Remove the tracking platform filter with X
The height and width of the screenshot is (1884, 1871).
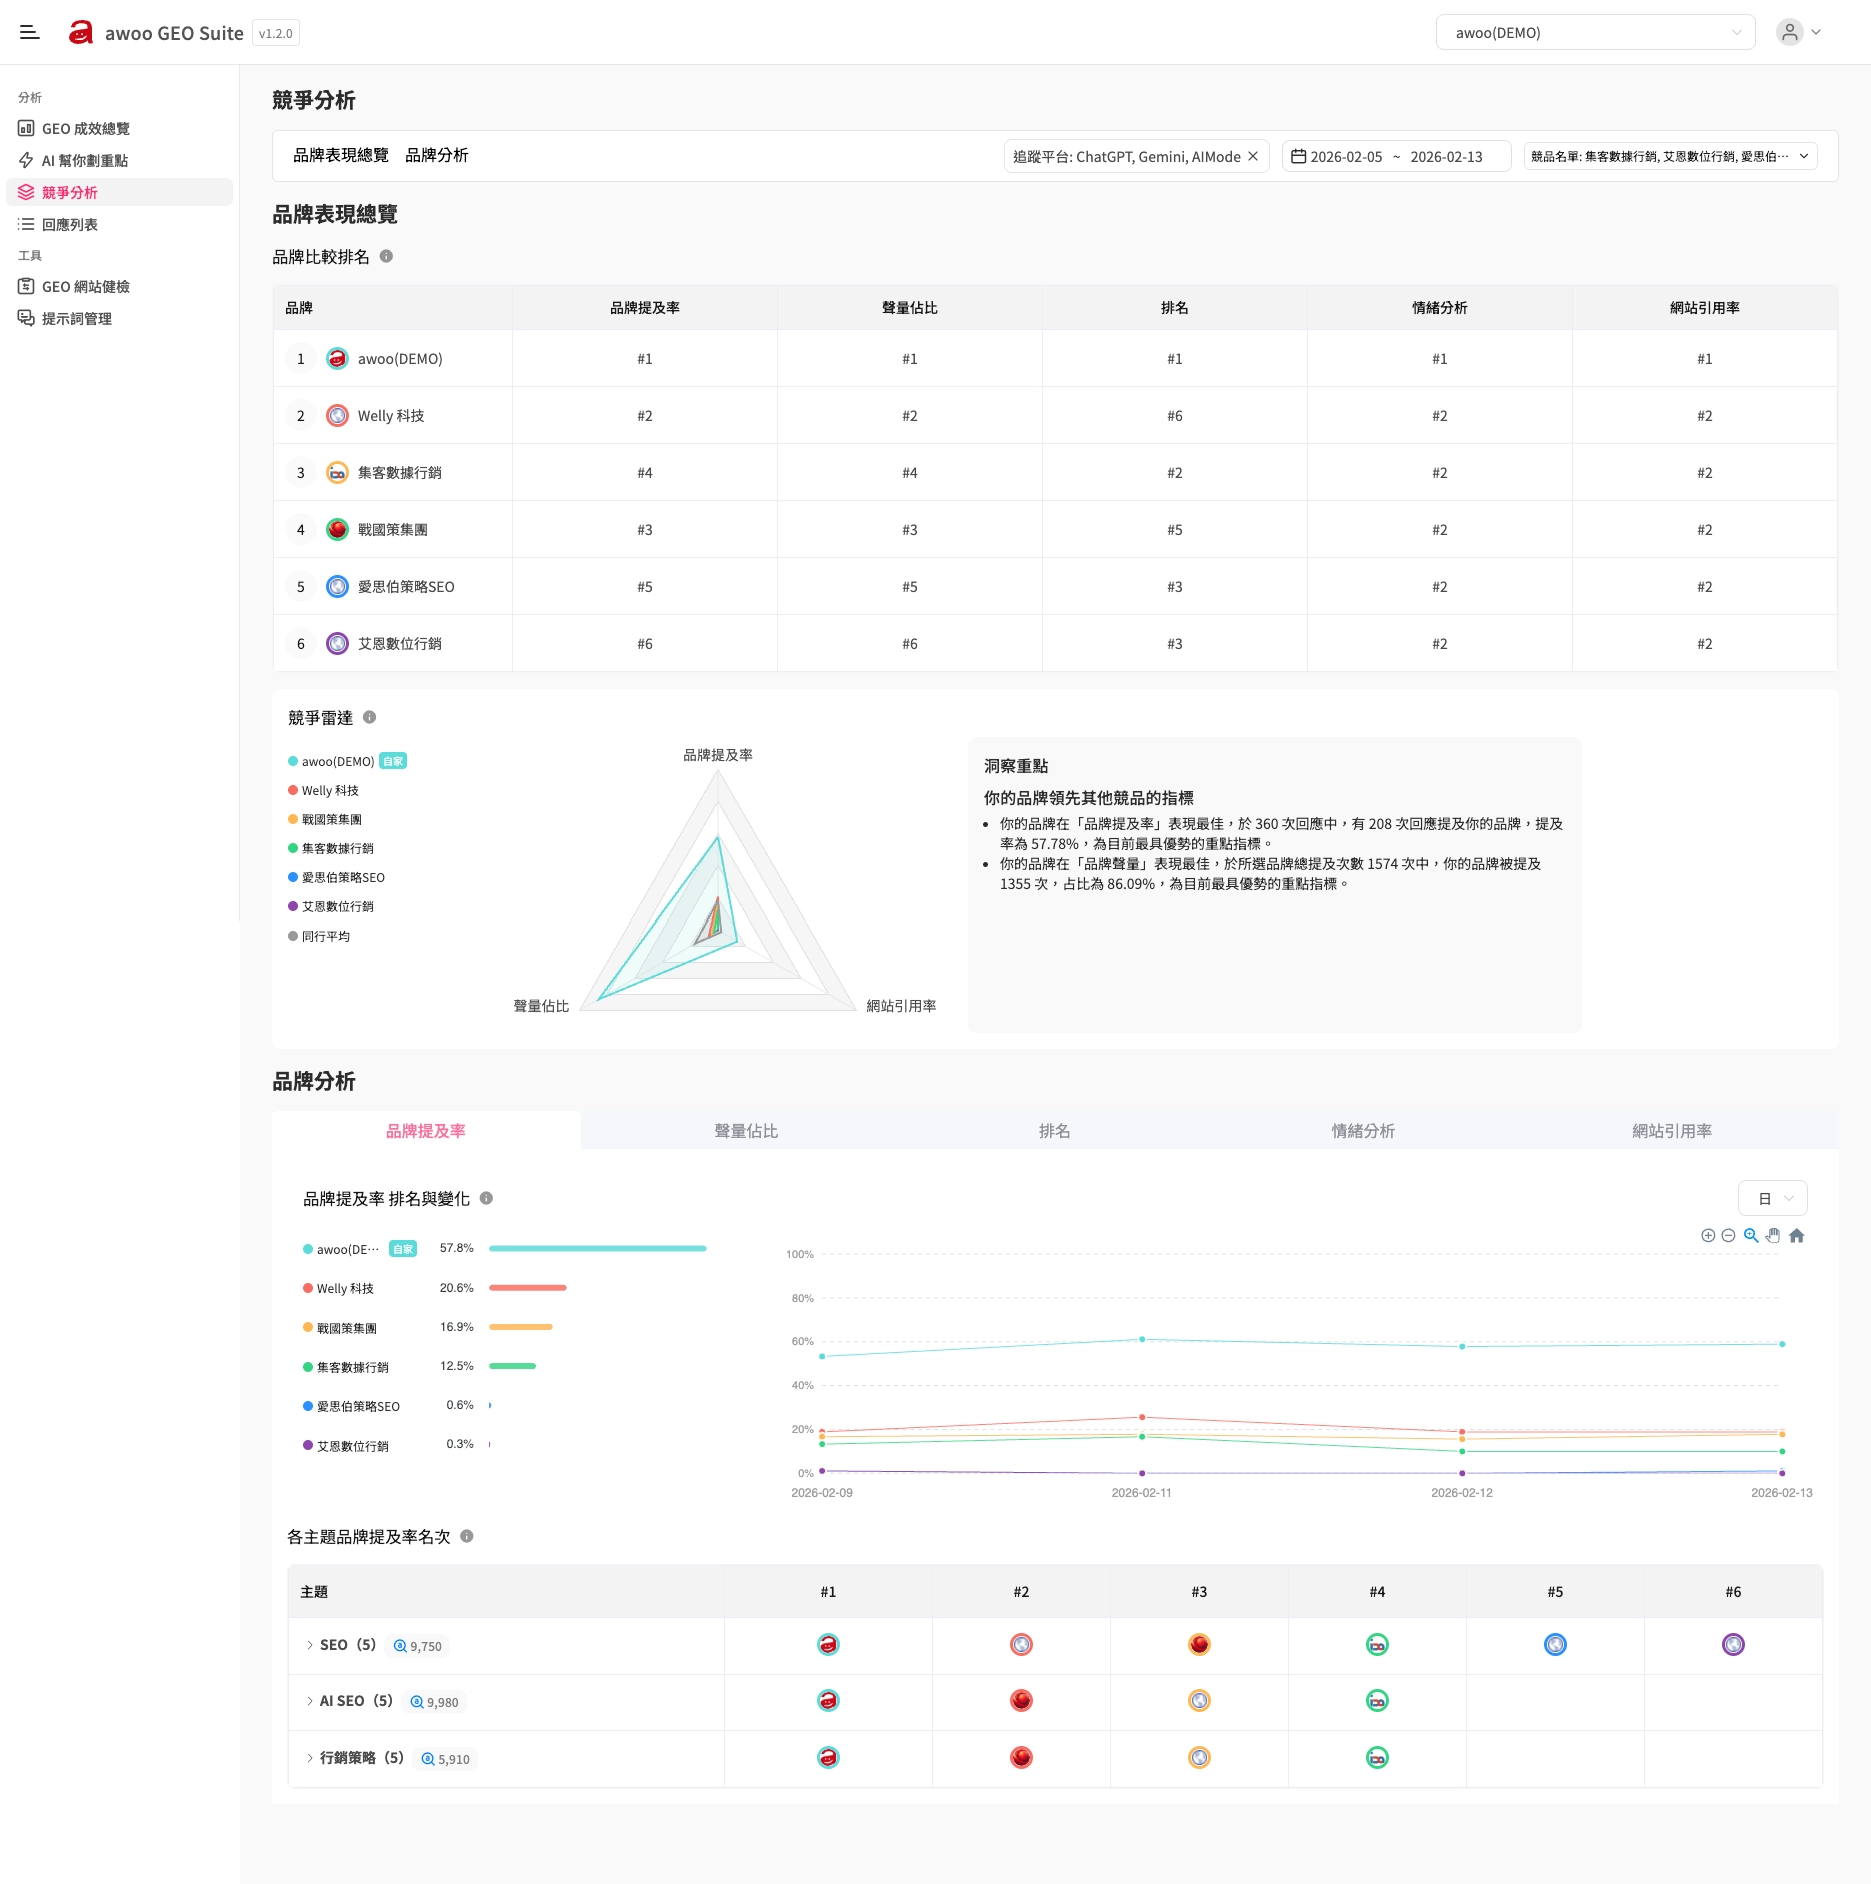(x=1253, y=157)
